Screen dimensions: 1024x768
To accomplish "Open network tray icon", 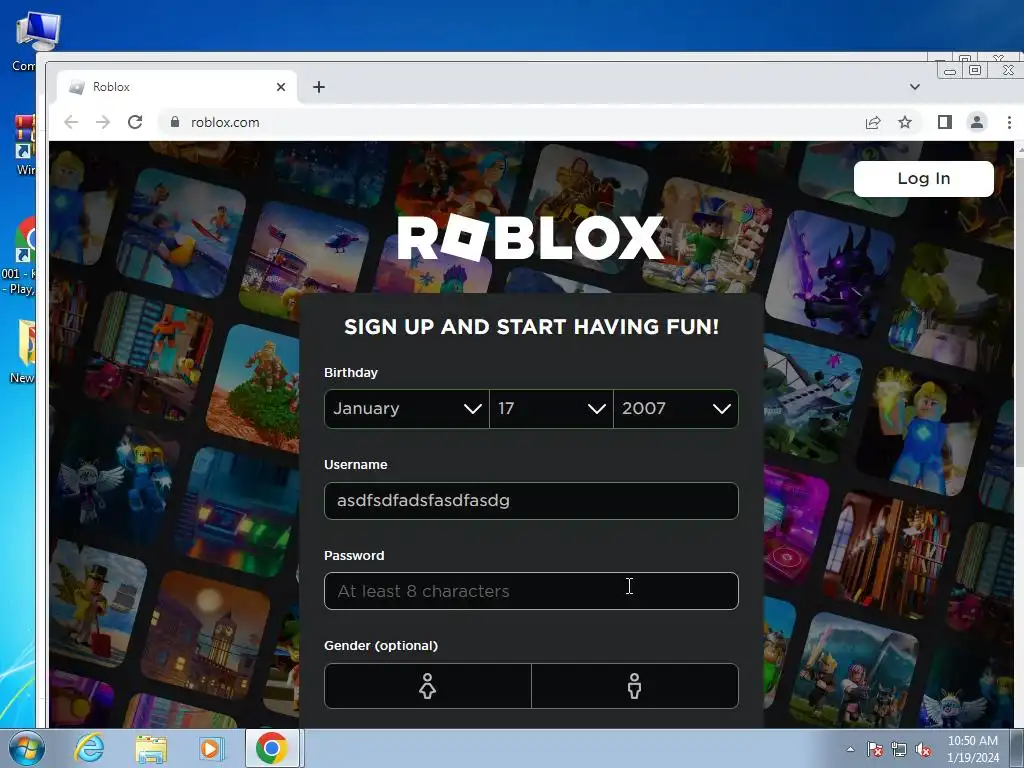I will coord(899,749).
